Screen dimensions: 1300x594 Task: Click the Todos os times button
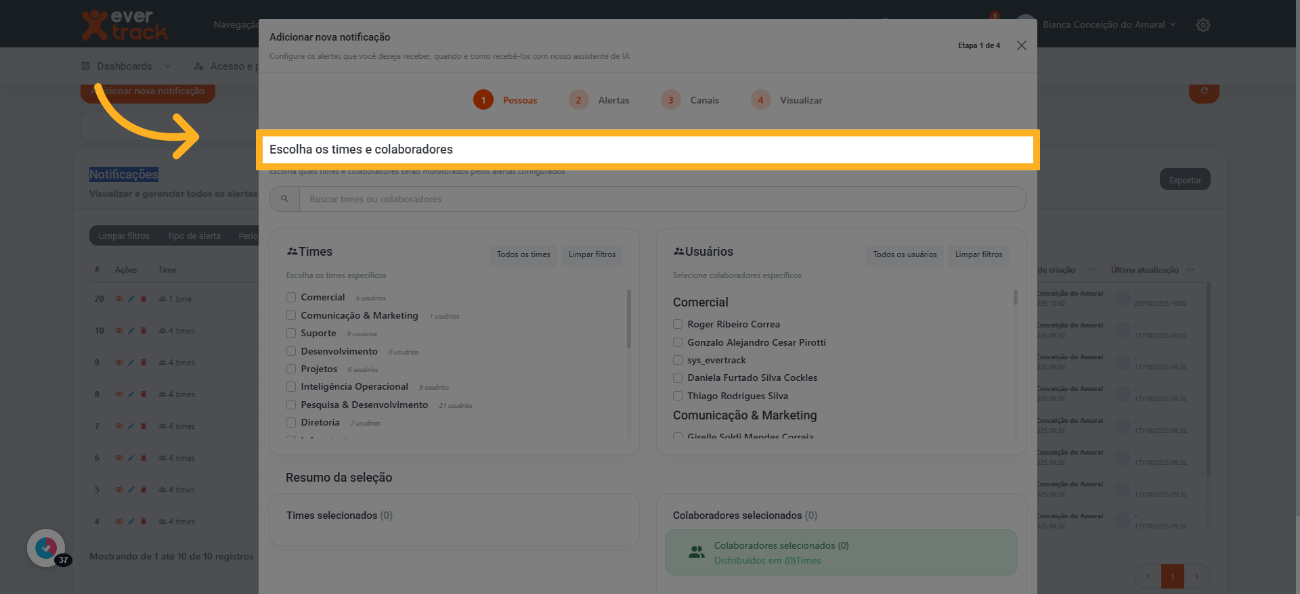tap(524, 255)
